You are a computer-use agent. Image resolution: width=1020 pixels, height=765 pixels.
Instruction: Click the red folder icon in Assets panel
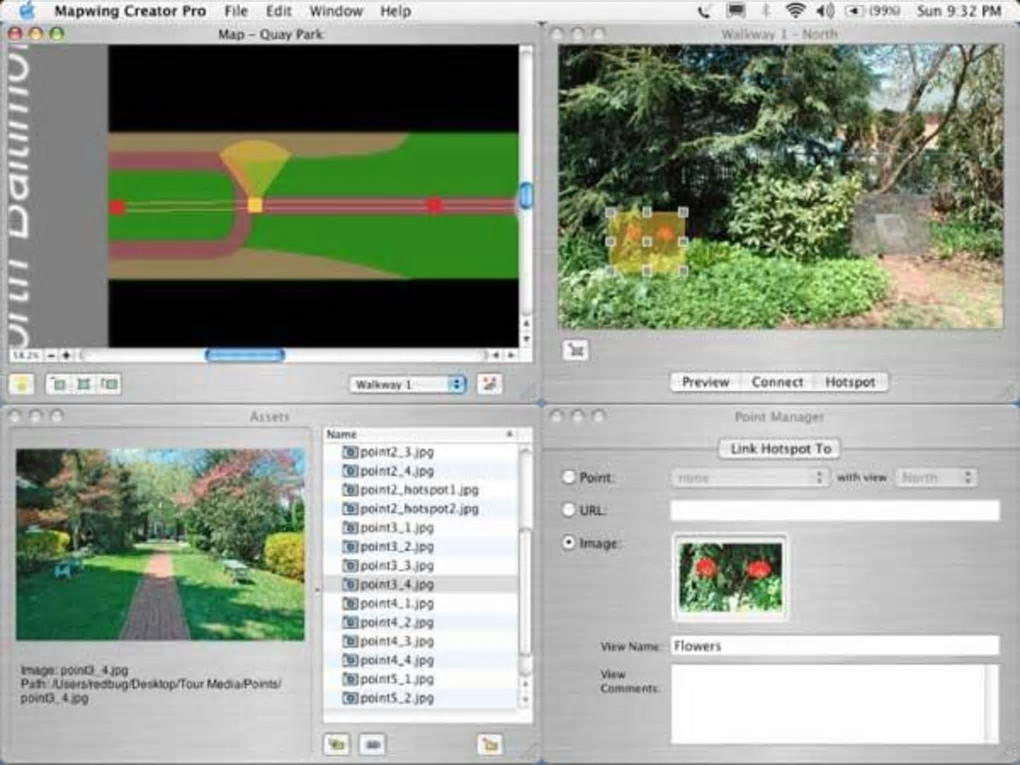pyautogui.click(x=489, y=744)
